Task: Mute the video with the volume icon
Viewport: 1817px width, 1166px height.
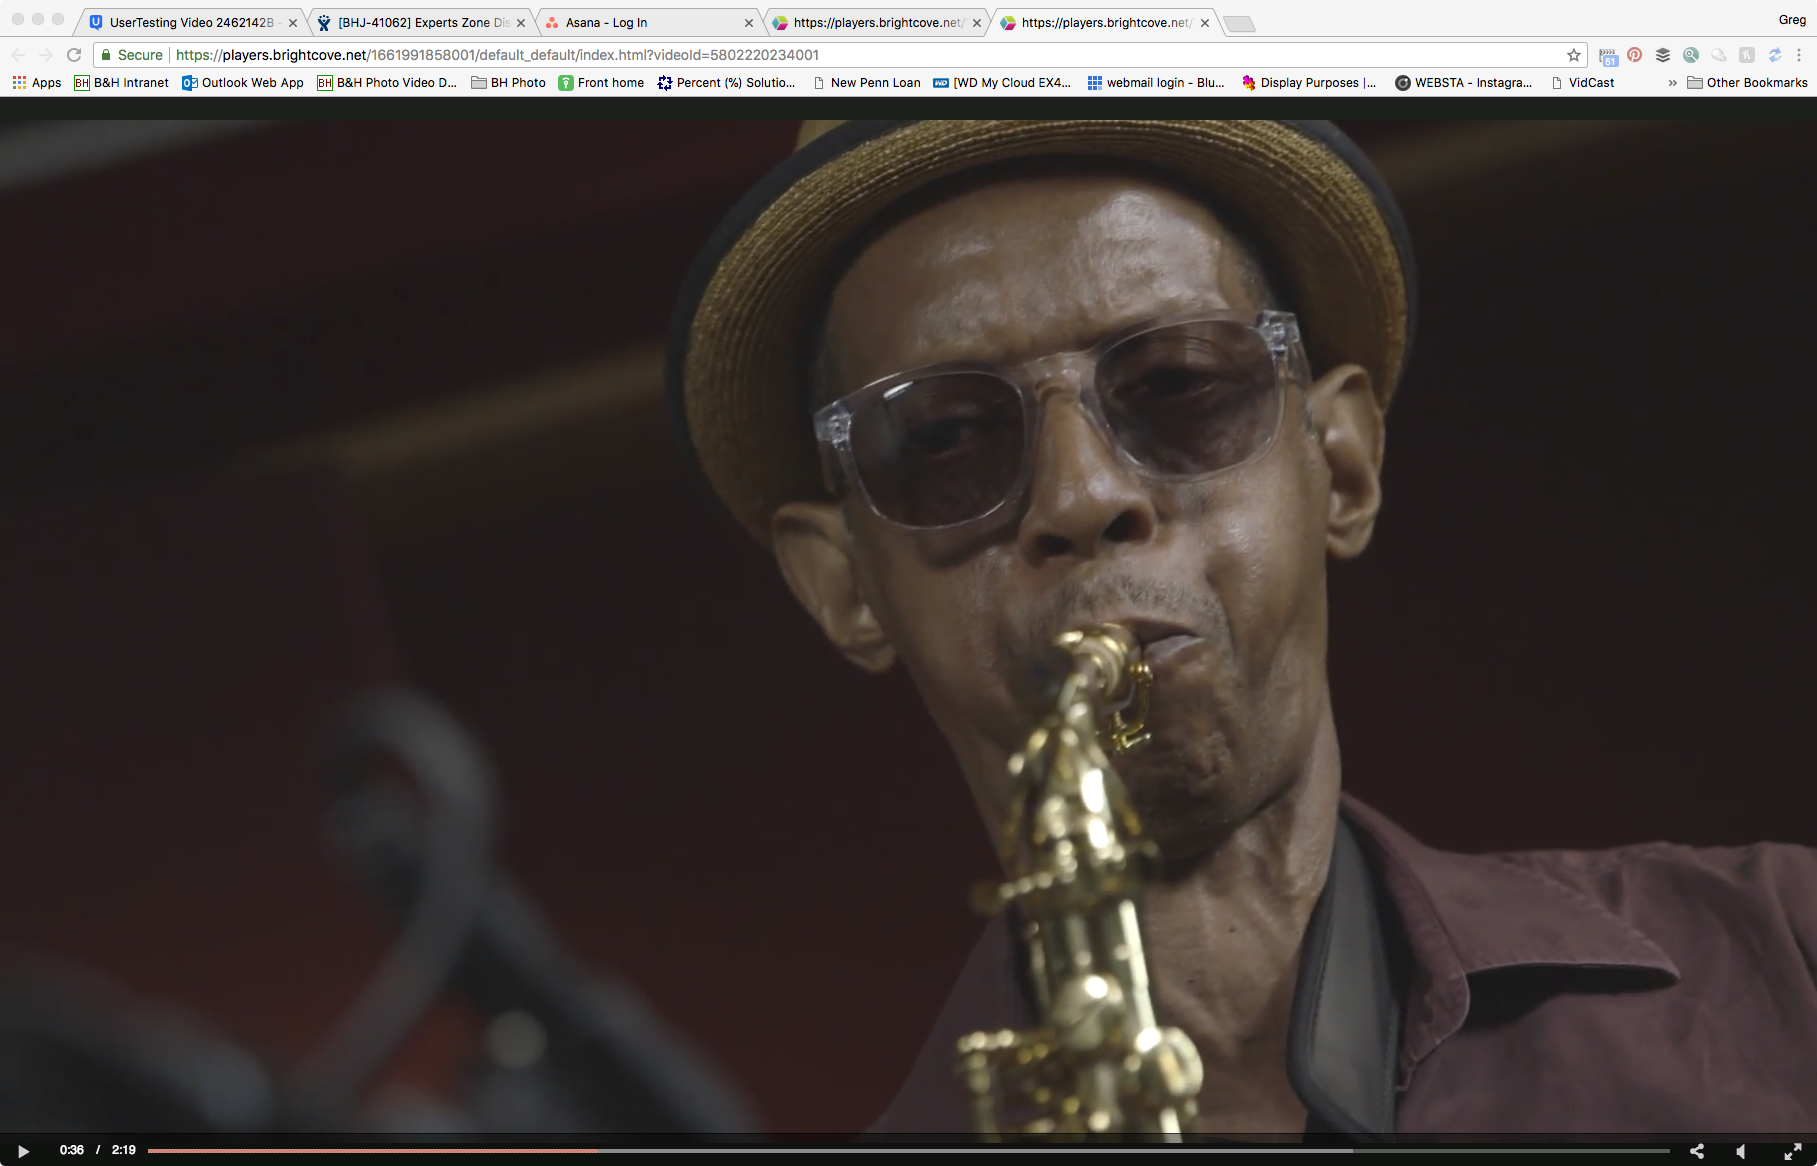Action: 1741,1151
